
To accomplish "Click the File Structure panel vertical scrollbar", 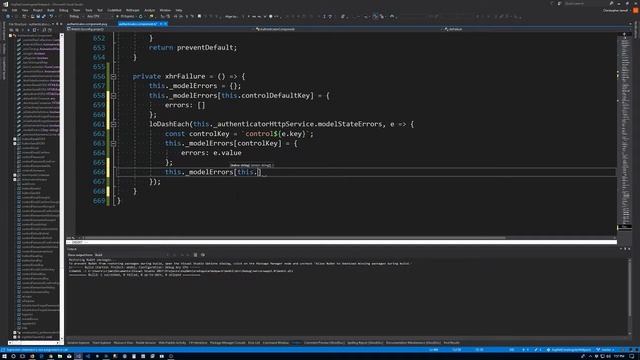I will (x=62, y=188).
